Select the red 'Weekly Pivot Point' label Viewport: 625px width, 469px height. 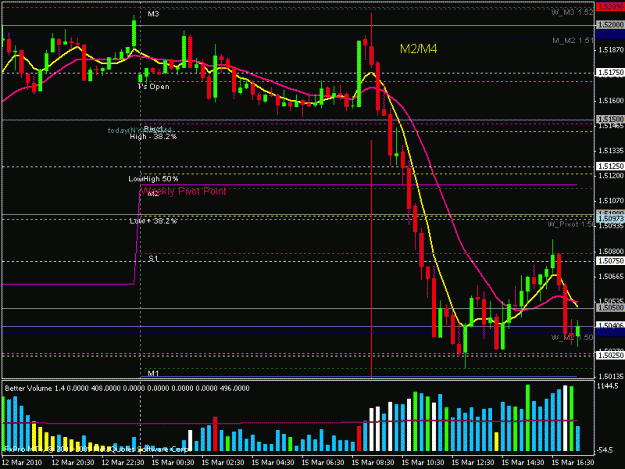183,191
